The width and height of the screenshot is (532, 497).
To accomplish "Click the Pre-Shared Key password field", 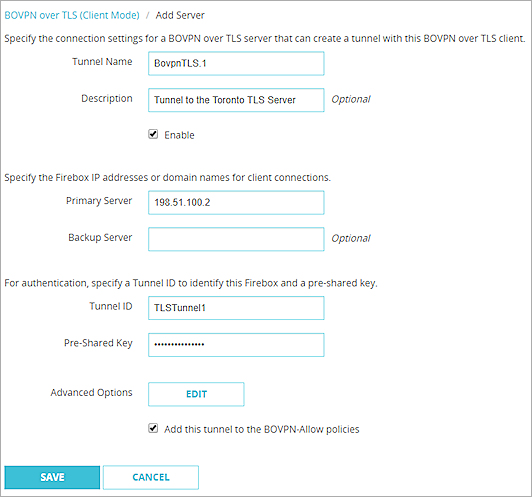I will pos(236,345).
